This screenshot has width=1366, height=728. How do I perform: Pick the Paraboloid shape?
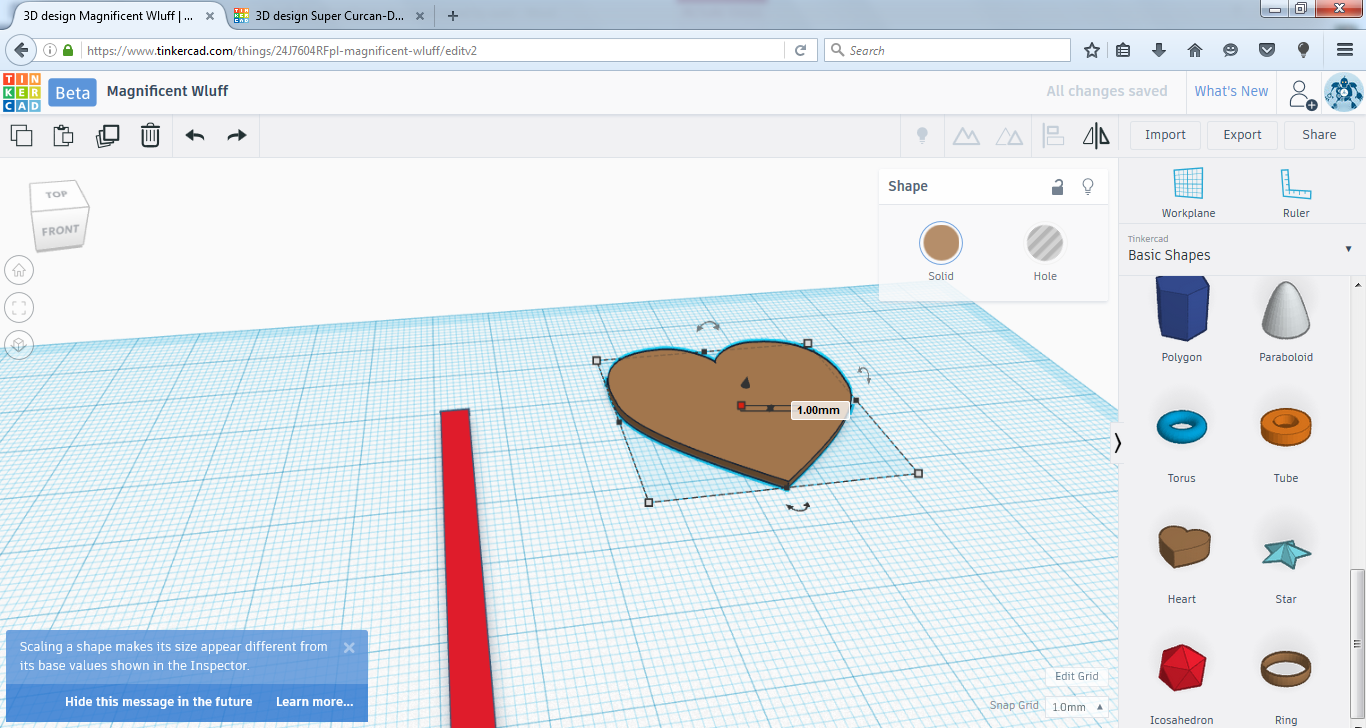1286,320
